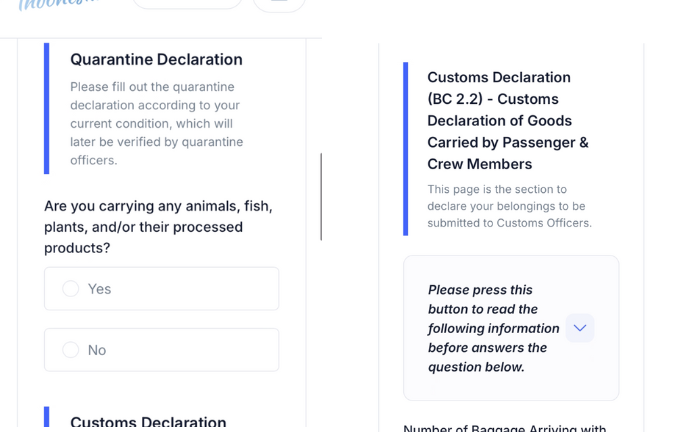This screenshot has height=432, width=694.
Task: Click the blue accent bar below the No option
Action: [x=46, y=419]
